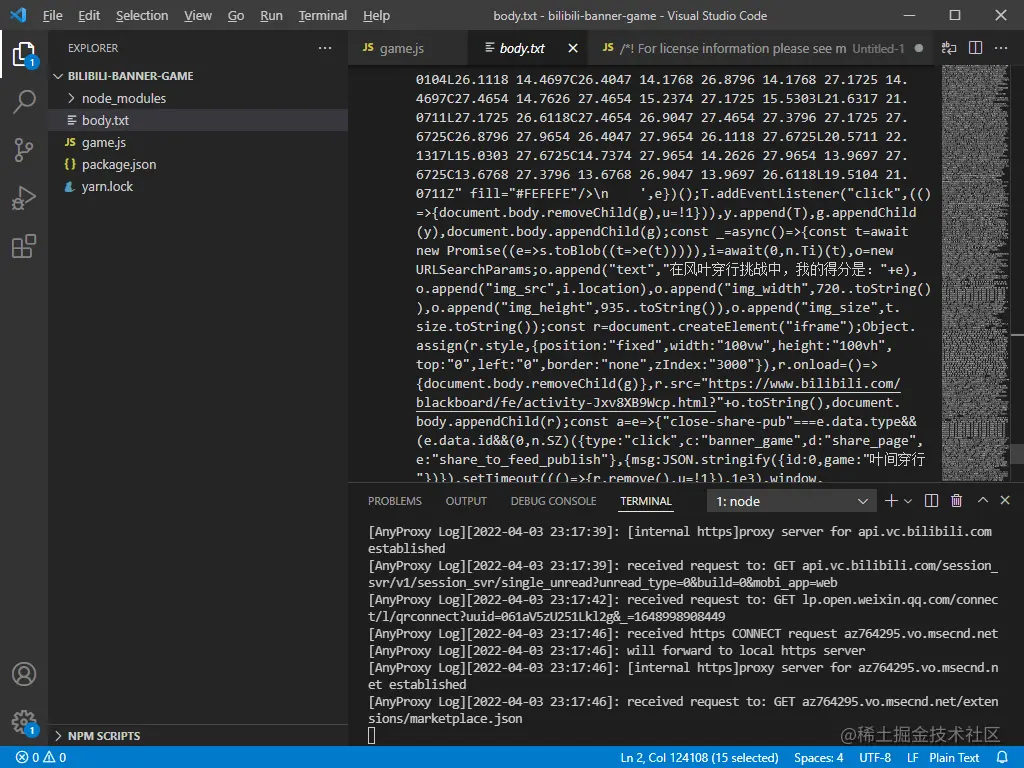The width and height of the screenshot is (1024, 768).
Task: Open the Go menu
Action: pyautogui.click(x=236, y=15)
